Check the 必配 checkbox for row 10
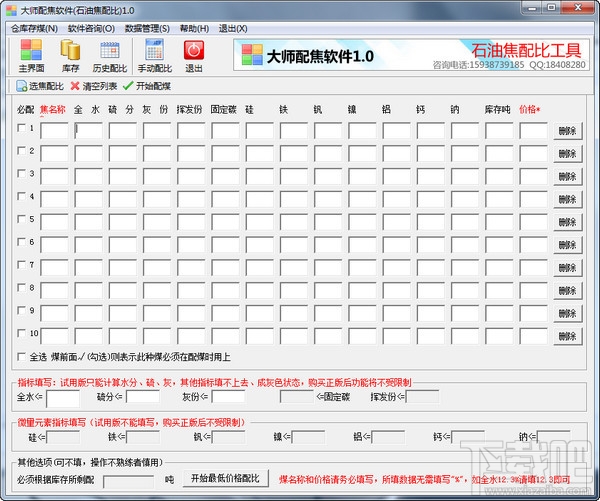 point(21,333)
